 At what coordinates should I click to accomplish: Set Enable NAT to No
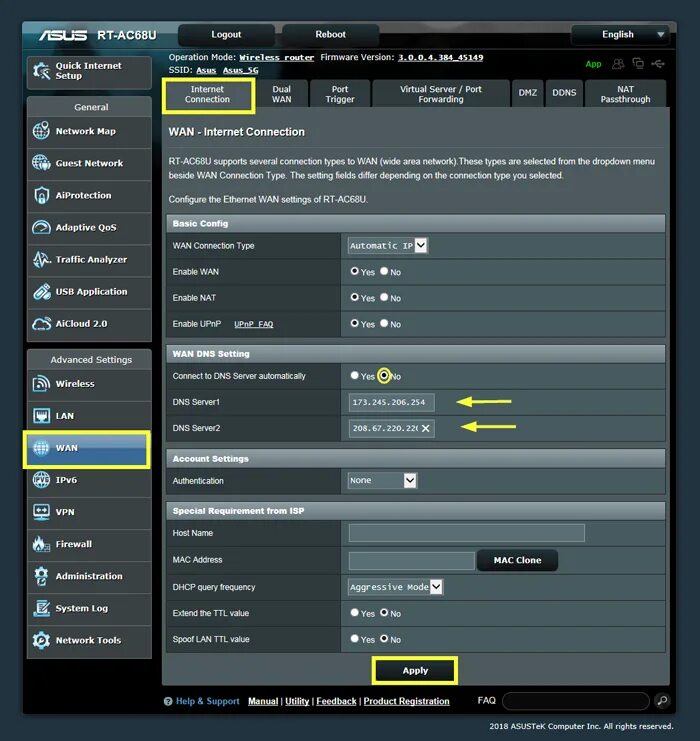click(384, 297)
